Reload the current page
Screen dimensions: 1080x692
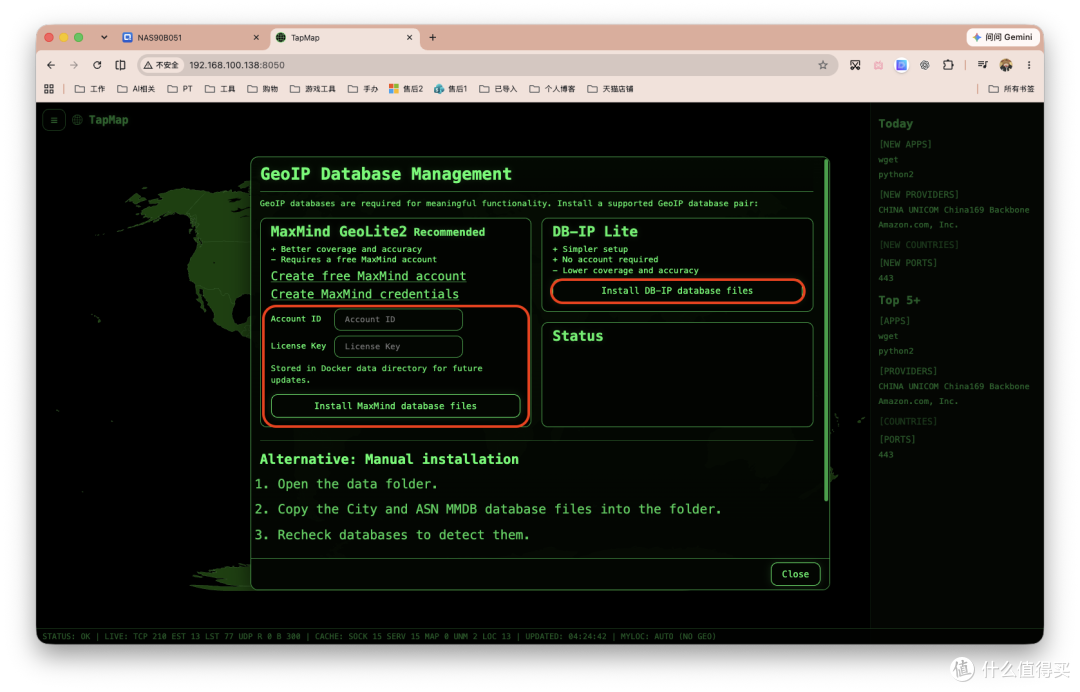tap(97, 65)
